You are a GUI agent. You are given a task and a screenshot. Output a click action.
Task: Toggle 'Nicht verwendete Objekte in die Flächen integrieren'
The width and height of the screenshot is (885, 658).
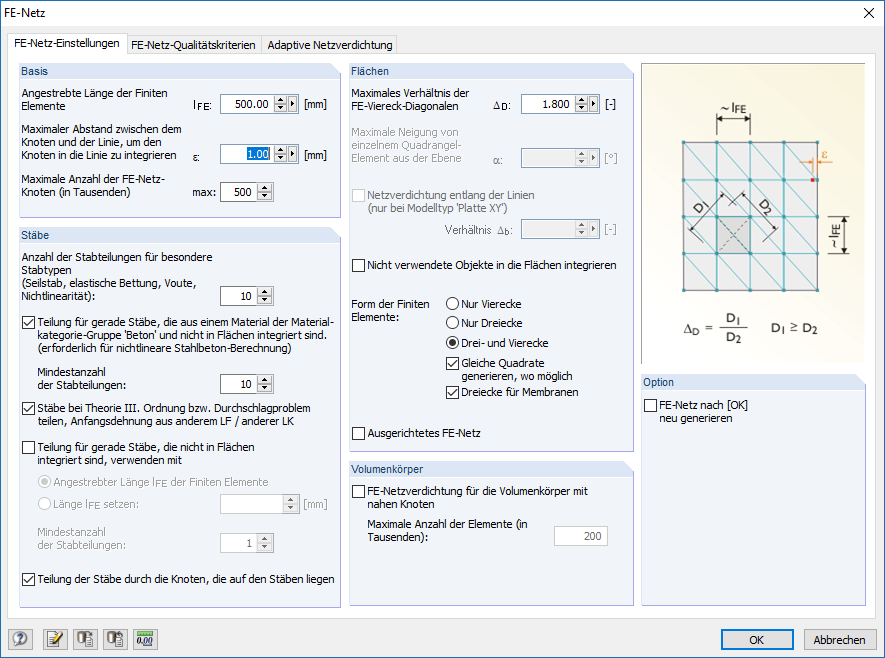pyautogui.click(x=358, y=265)
